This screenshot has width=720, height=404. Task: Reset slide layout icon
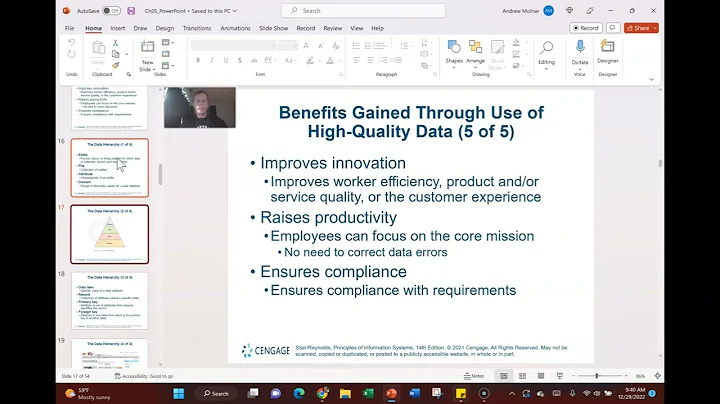click(165, 54)
